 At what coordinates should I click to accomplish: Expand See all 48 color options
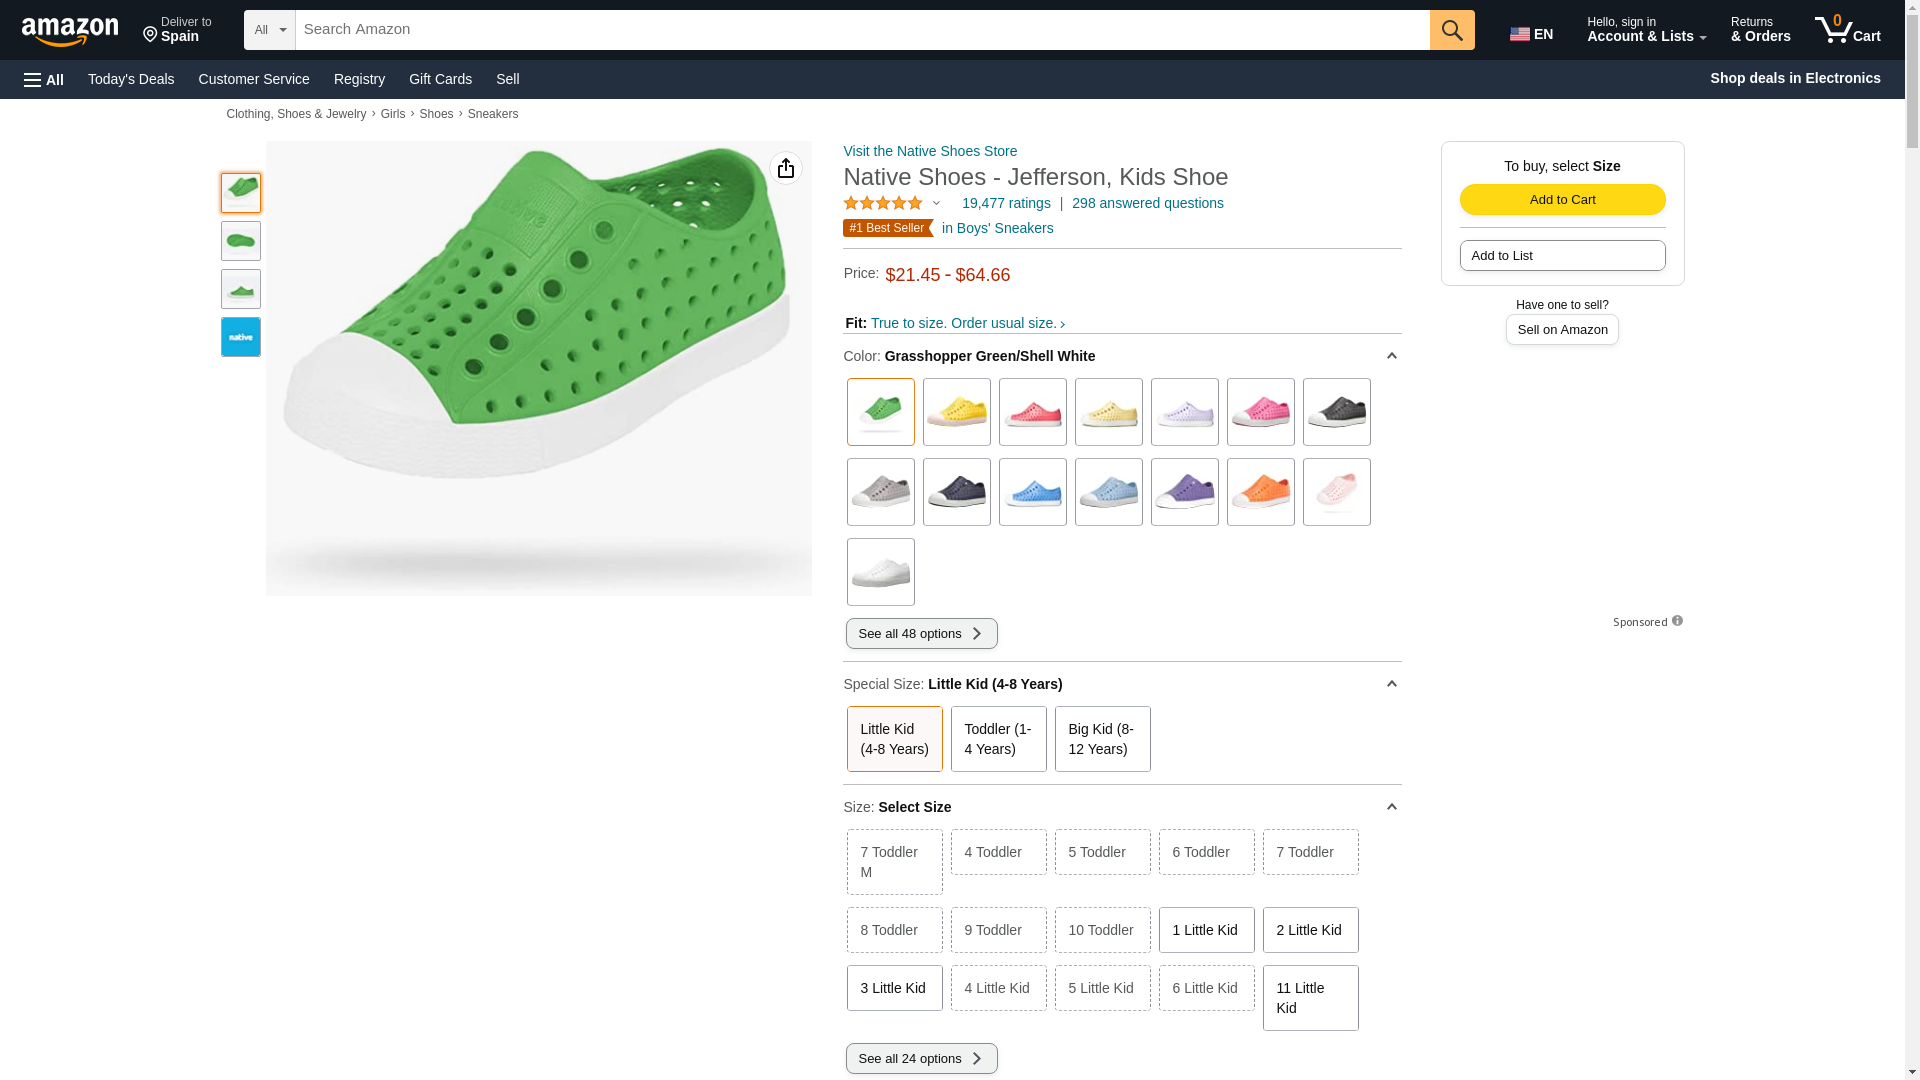pyautogui.click(x=921, y=634)
